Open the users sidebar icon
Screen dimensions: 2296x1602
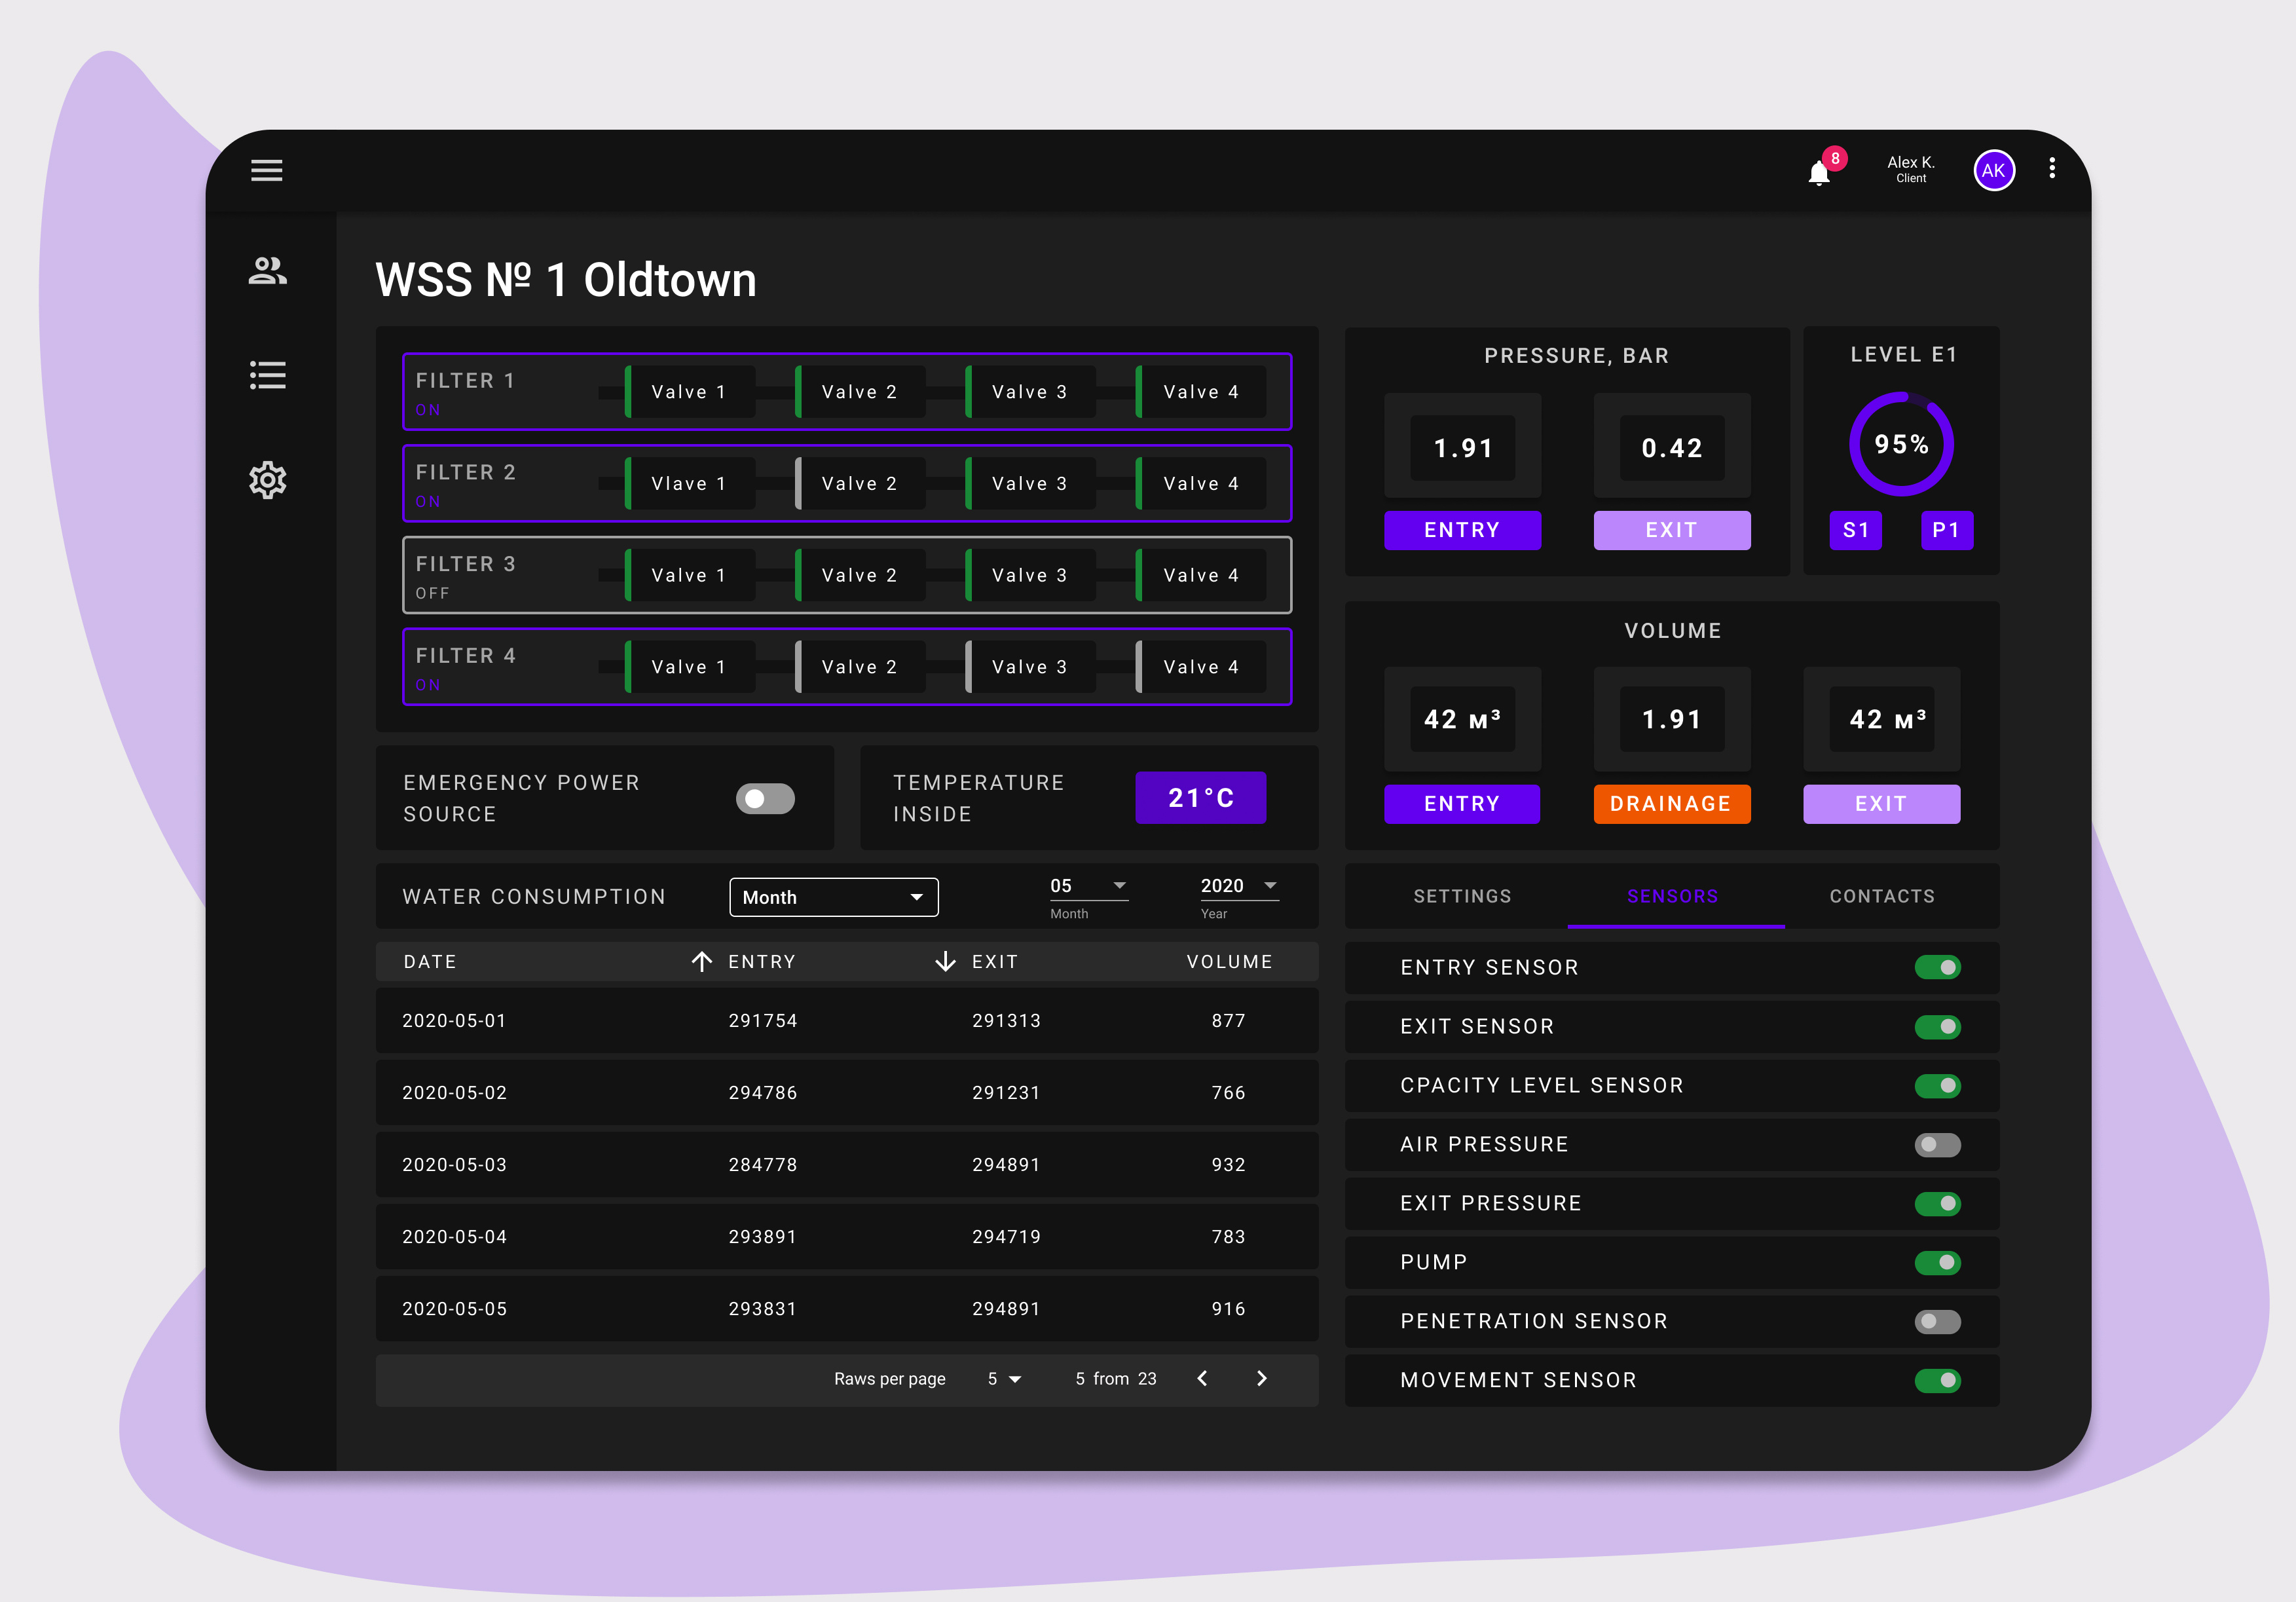(x=267, y=271)
